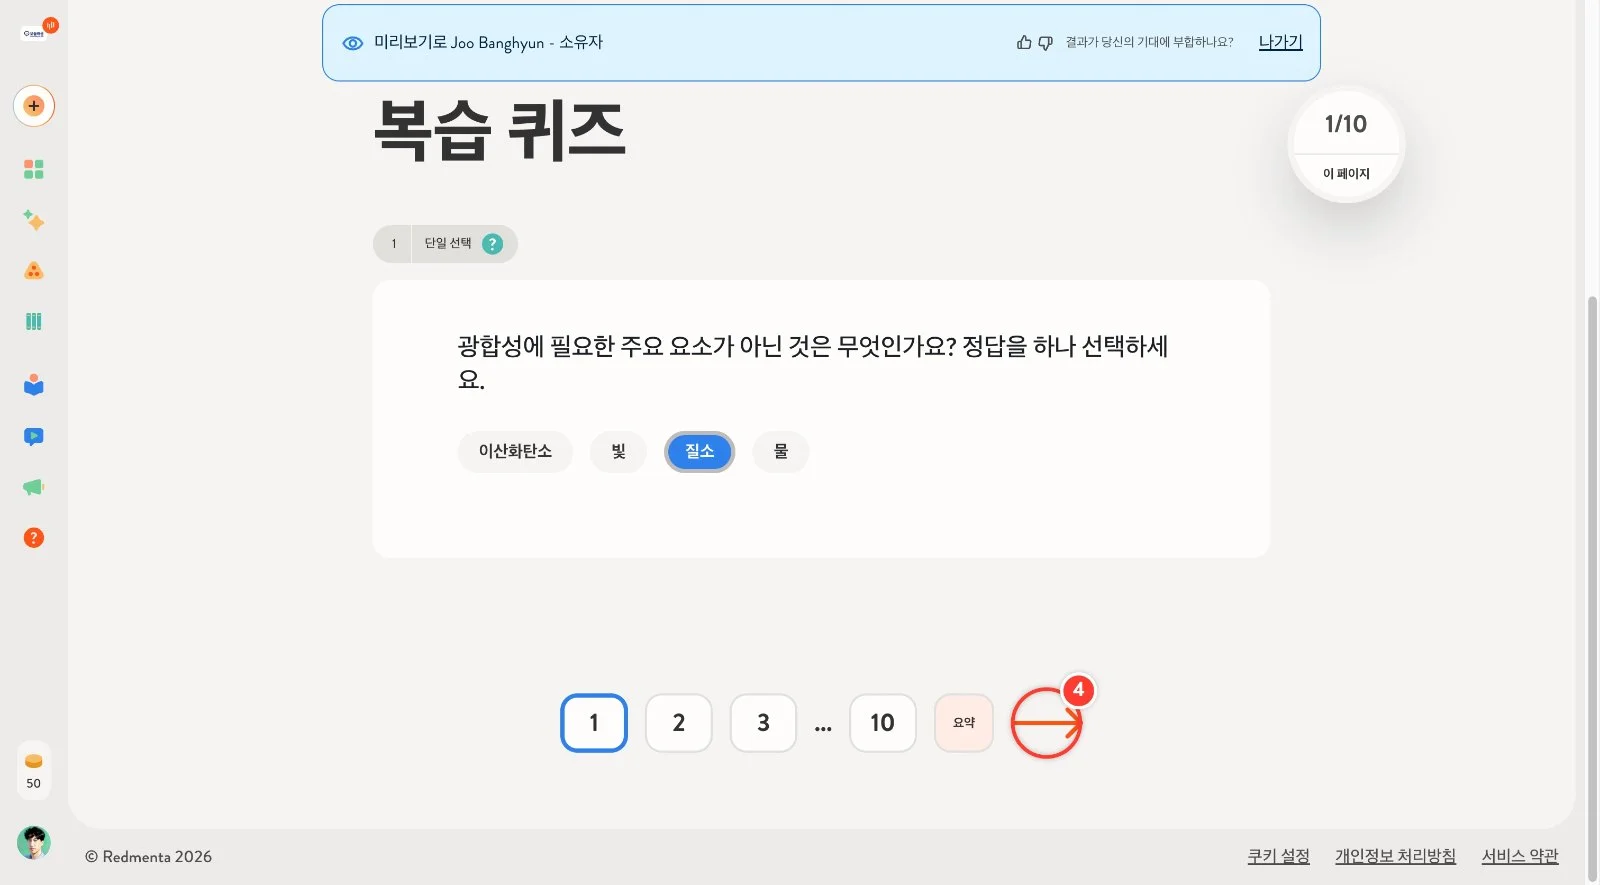Click the sparkle AI icon in sidebar
Image resolution: width=1600 pixels, height=885 pixels.
(34, 220)
